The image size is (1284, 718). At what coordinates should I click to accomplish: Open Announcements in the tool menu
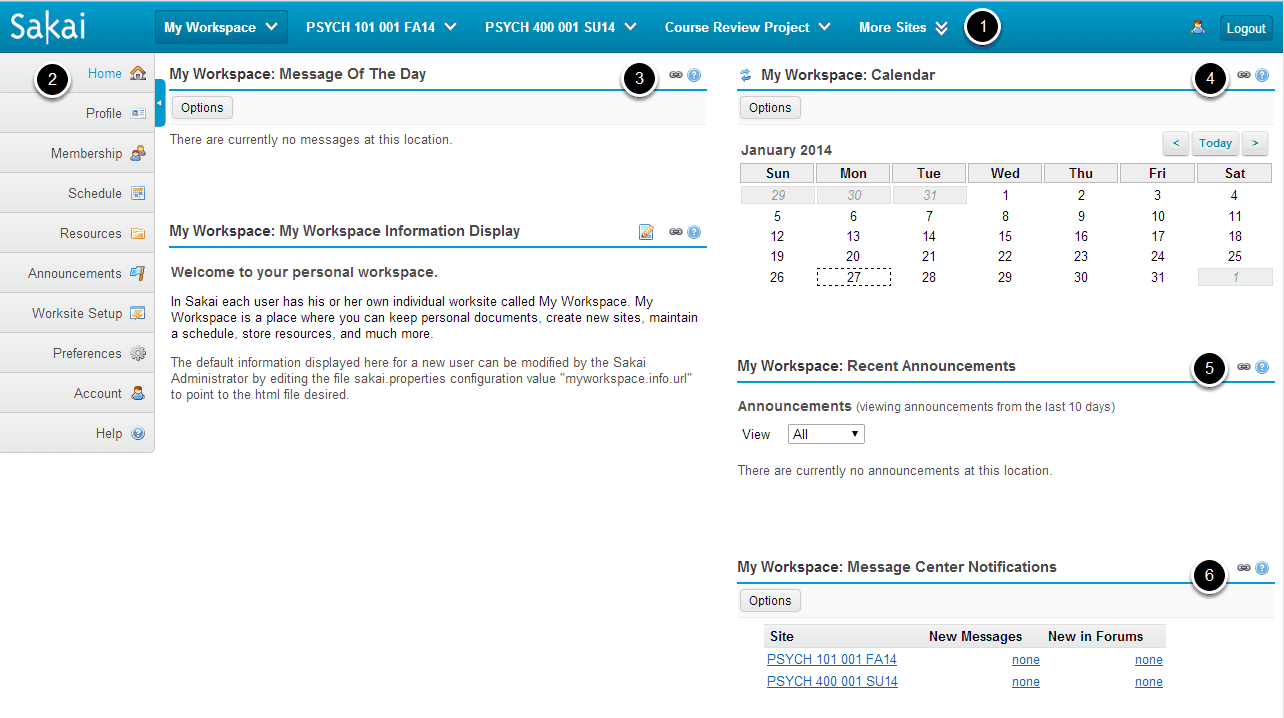[x=77, y=273]
